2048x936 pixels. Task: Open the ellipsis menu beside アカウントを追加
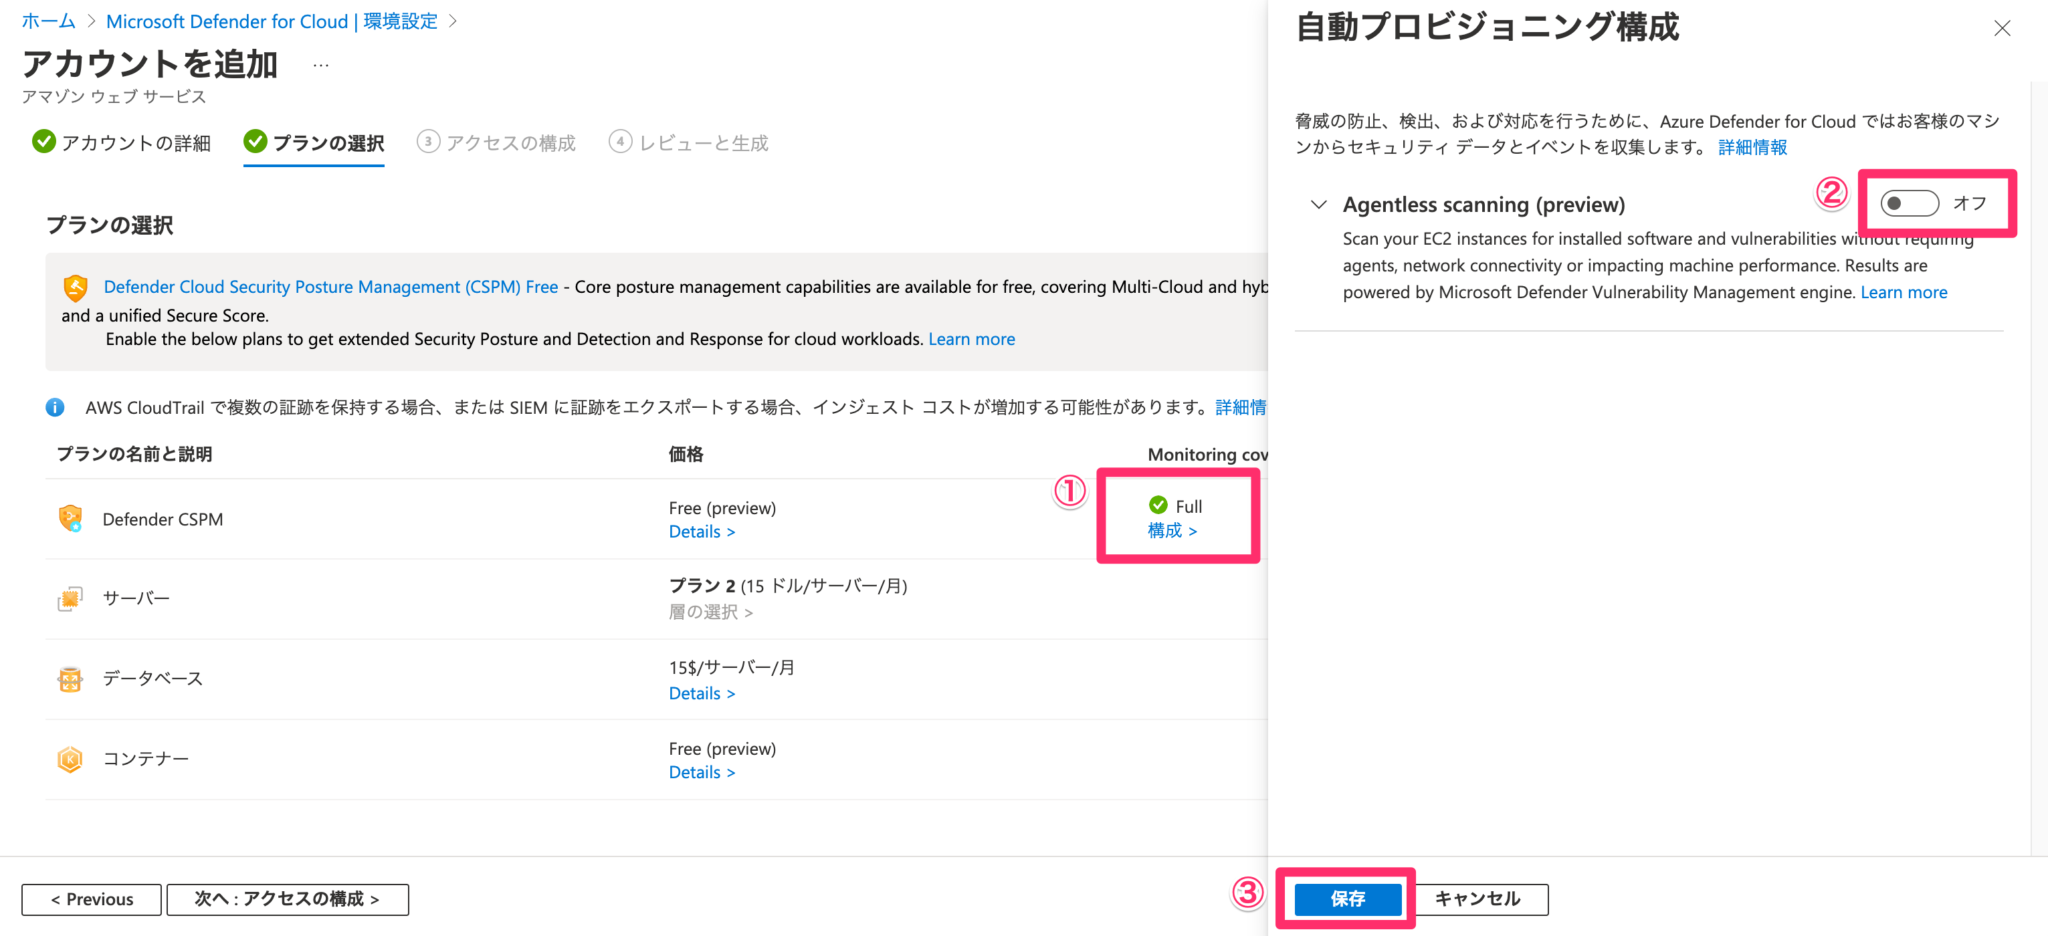click(321, 64)
